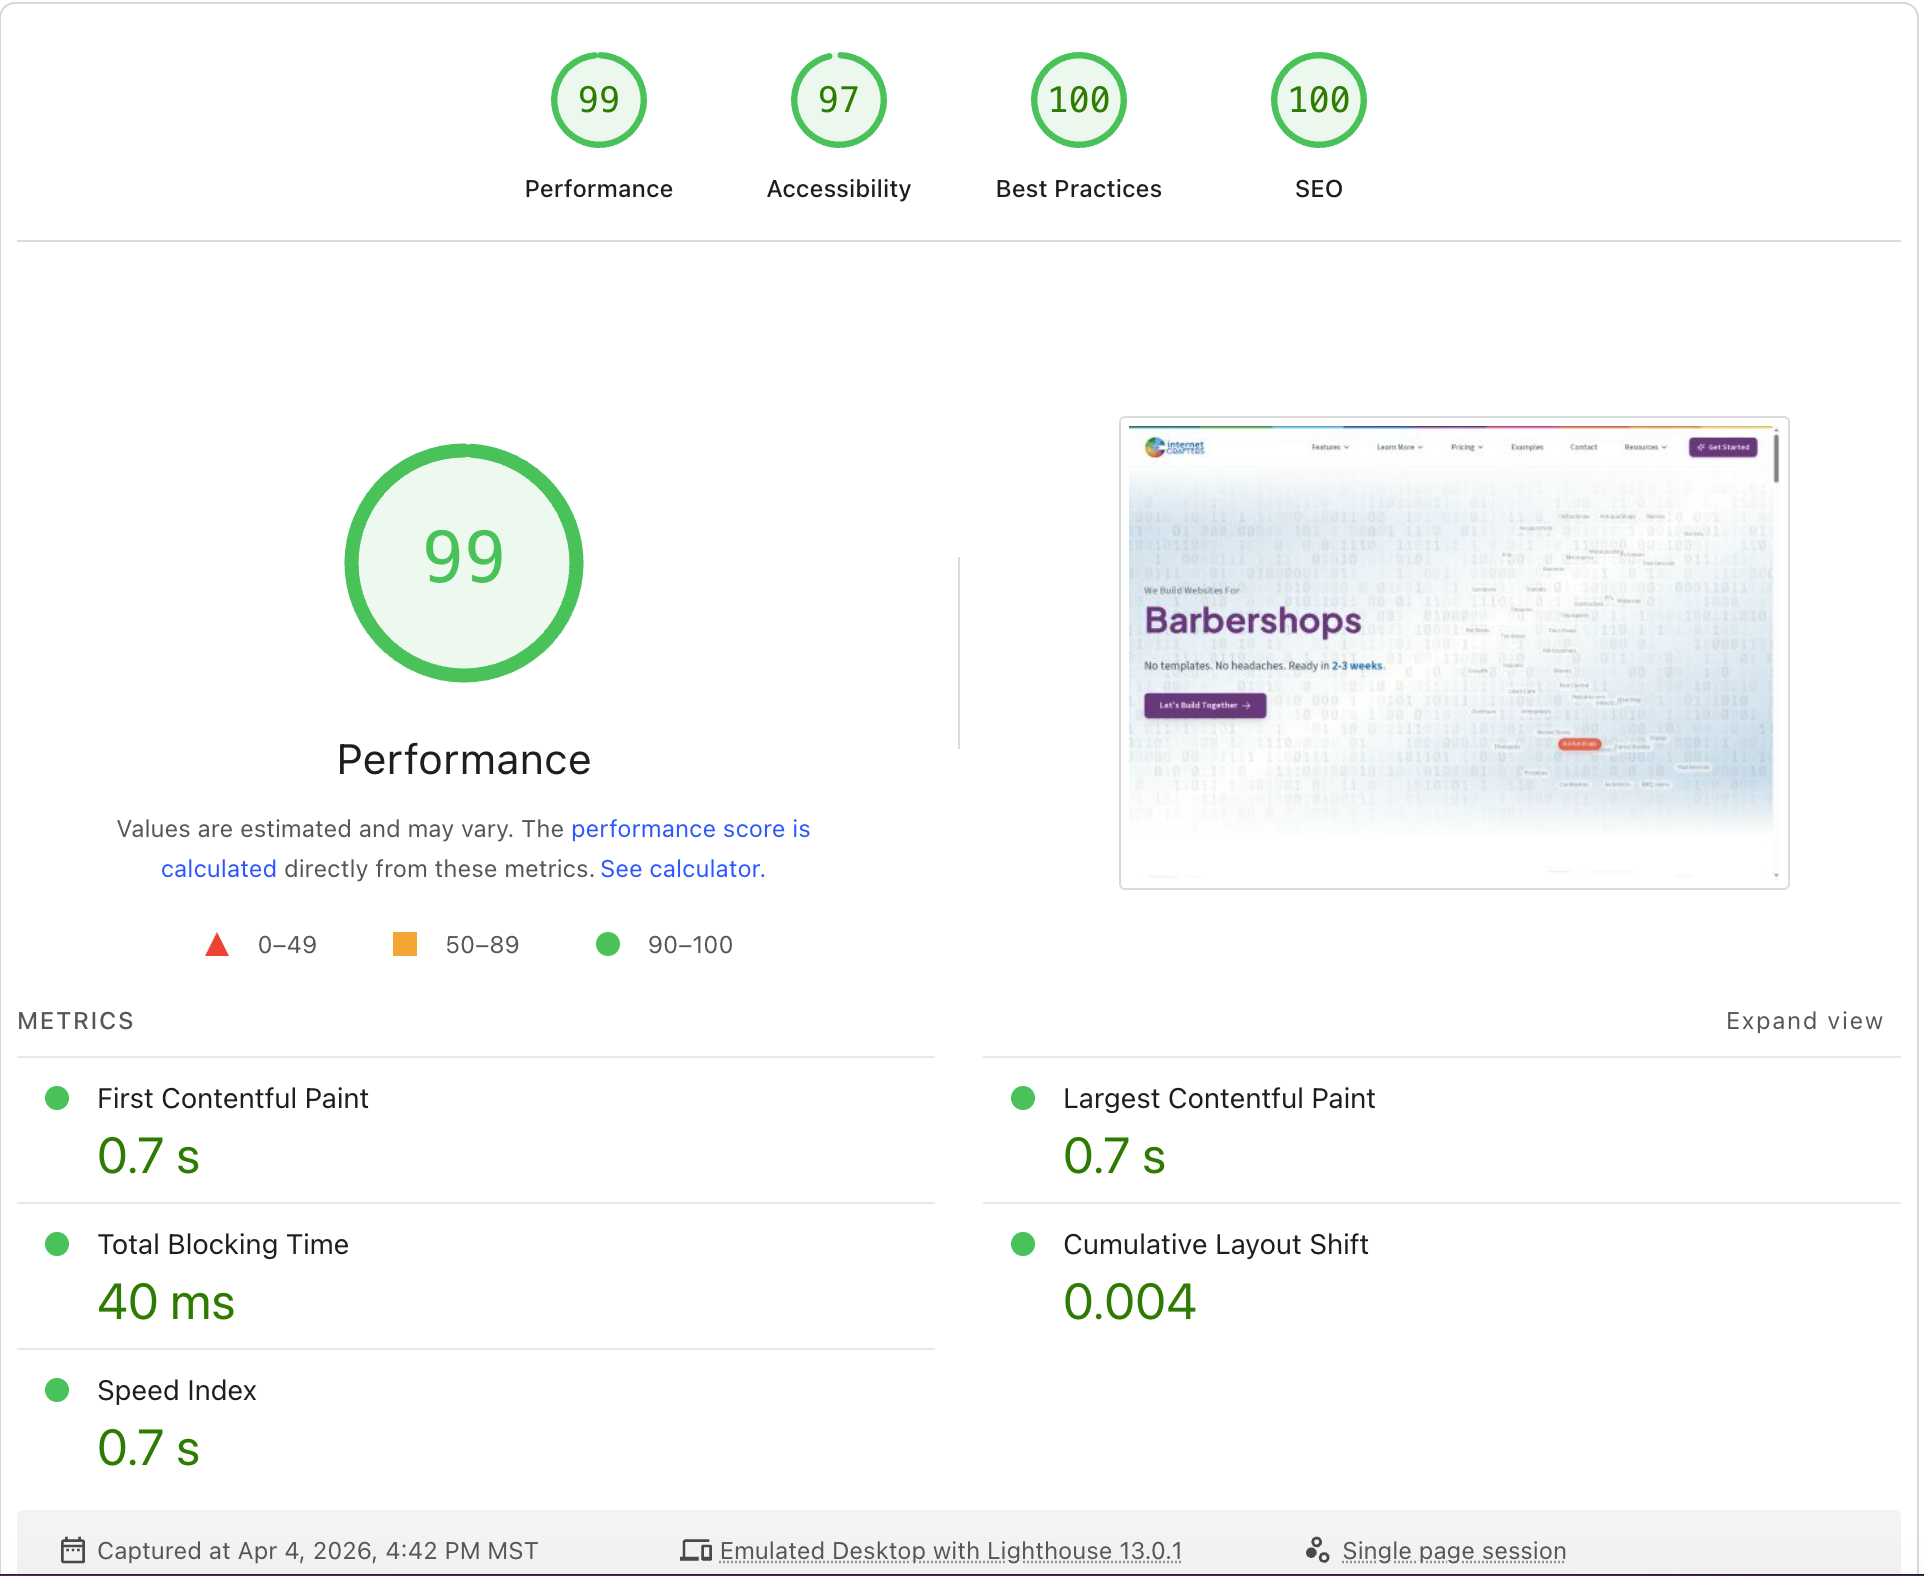Click the SEO score gauge showing 100
1924x1576 pixels.
1318,99
